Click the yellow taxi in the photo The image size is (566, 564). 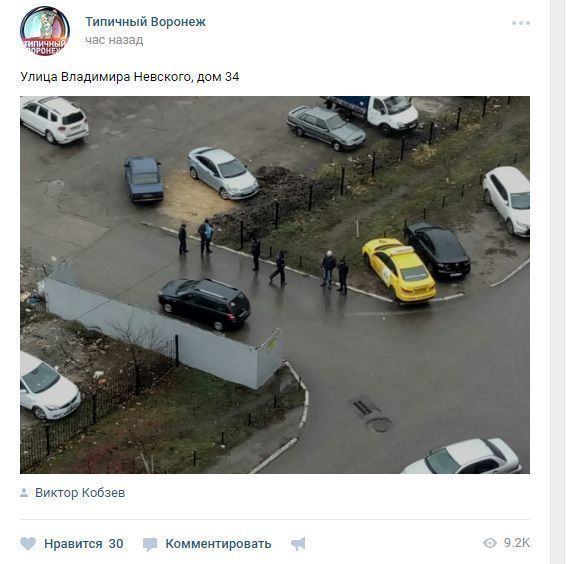399,270
